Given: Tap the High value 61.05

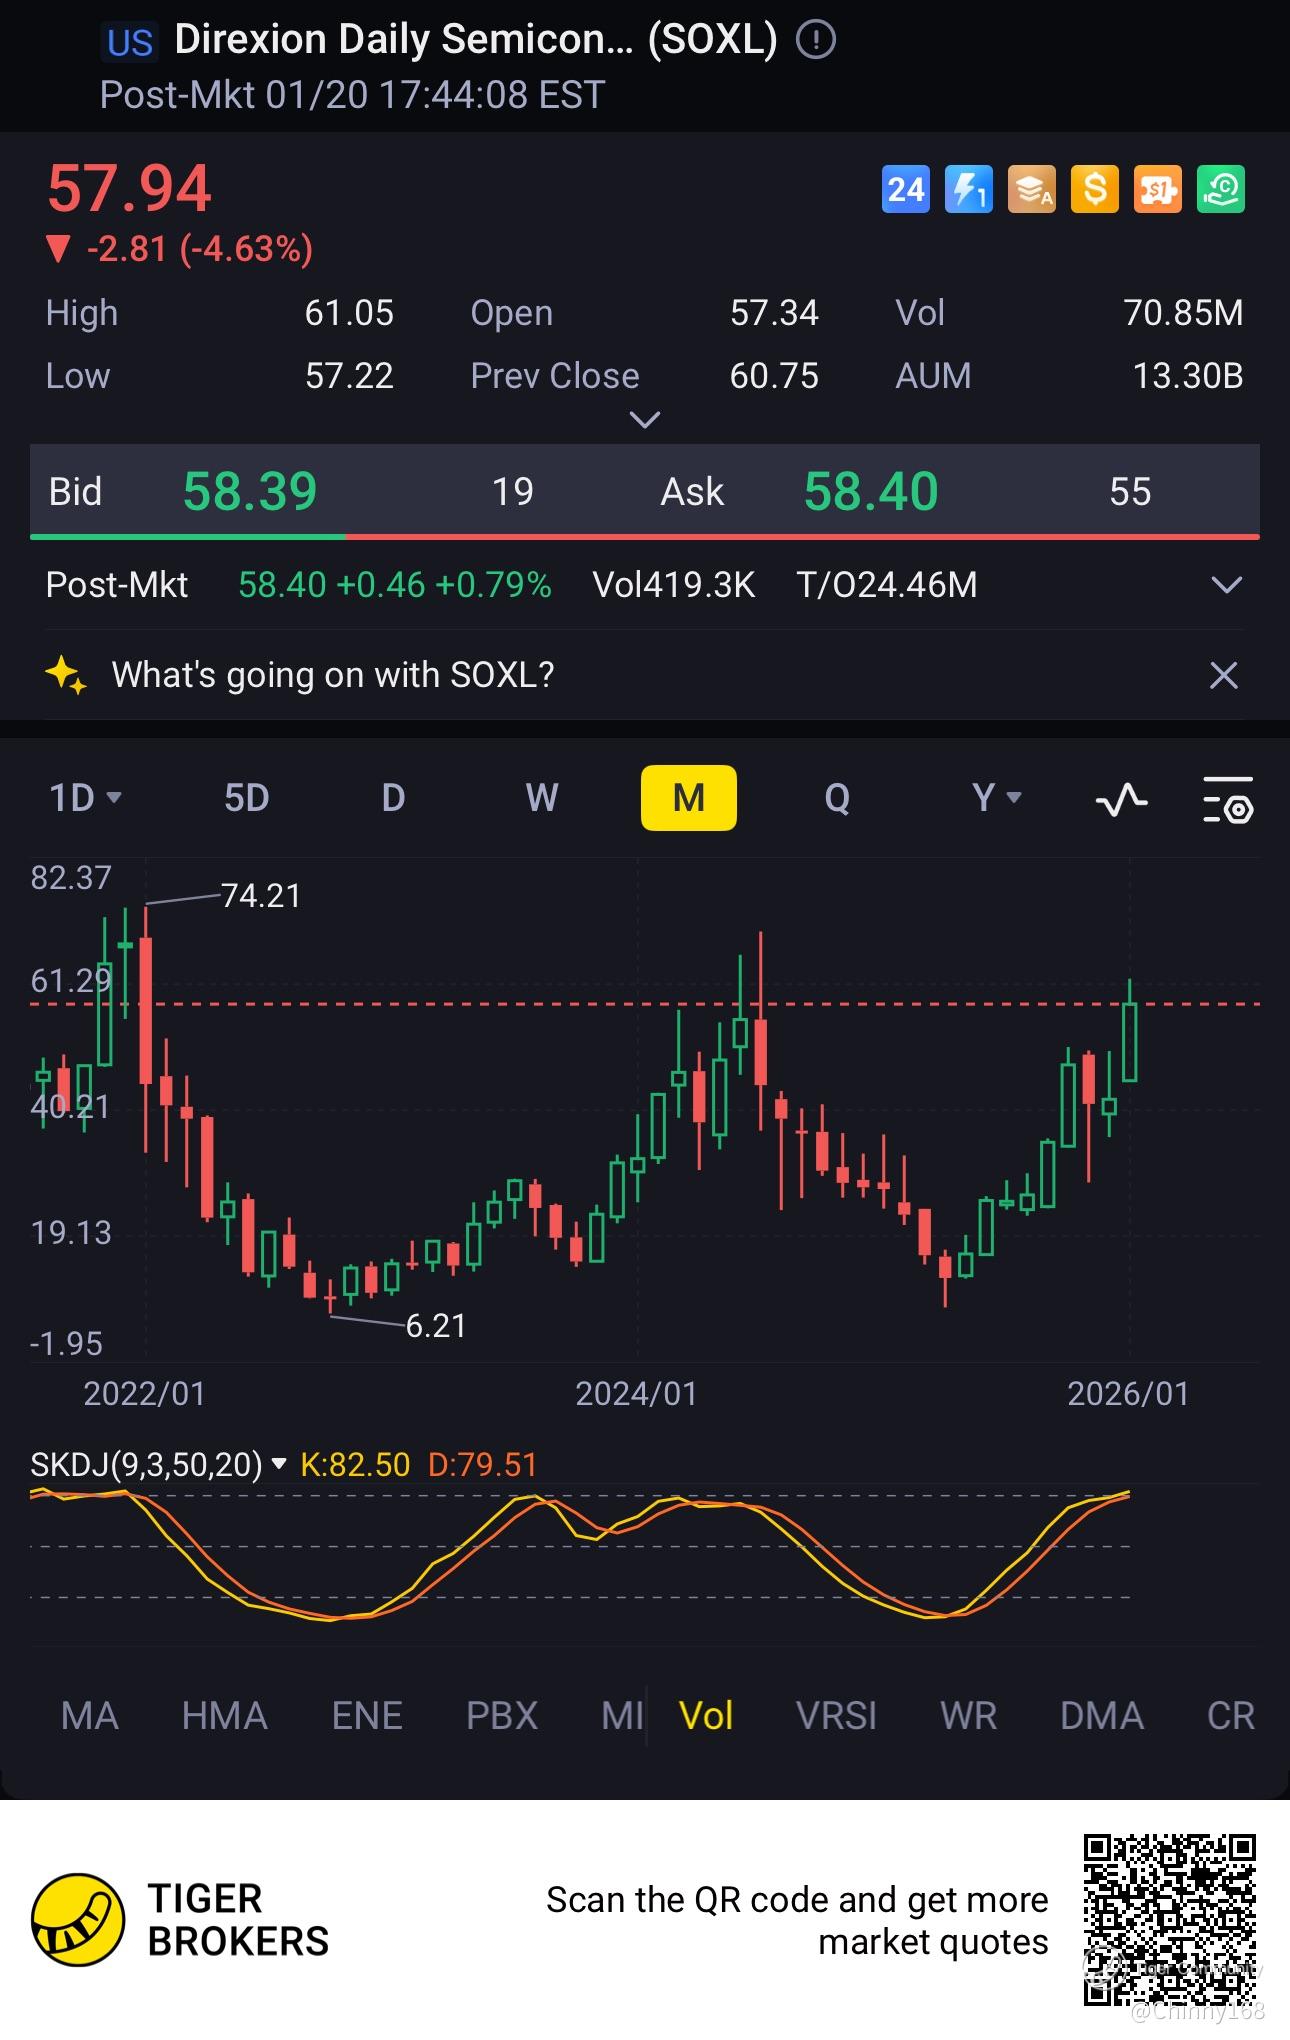Looking at the screenshot, I should (x=349, y=313).
